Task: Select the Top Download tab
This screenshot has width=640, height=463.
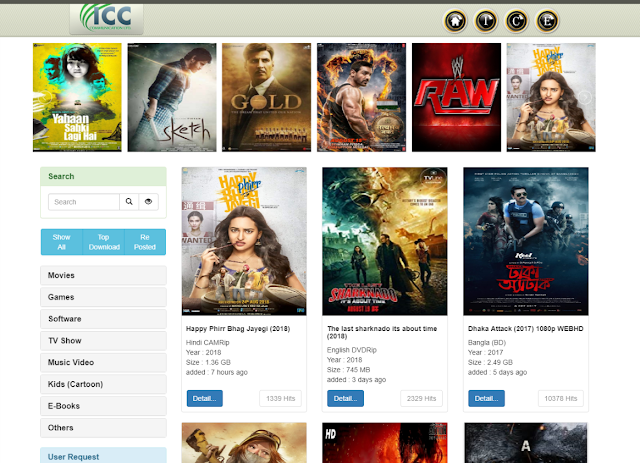Action: click(104, 242)
